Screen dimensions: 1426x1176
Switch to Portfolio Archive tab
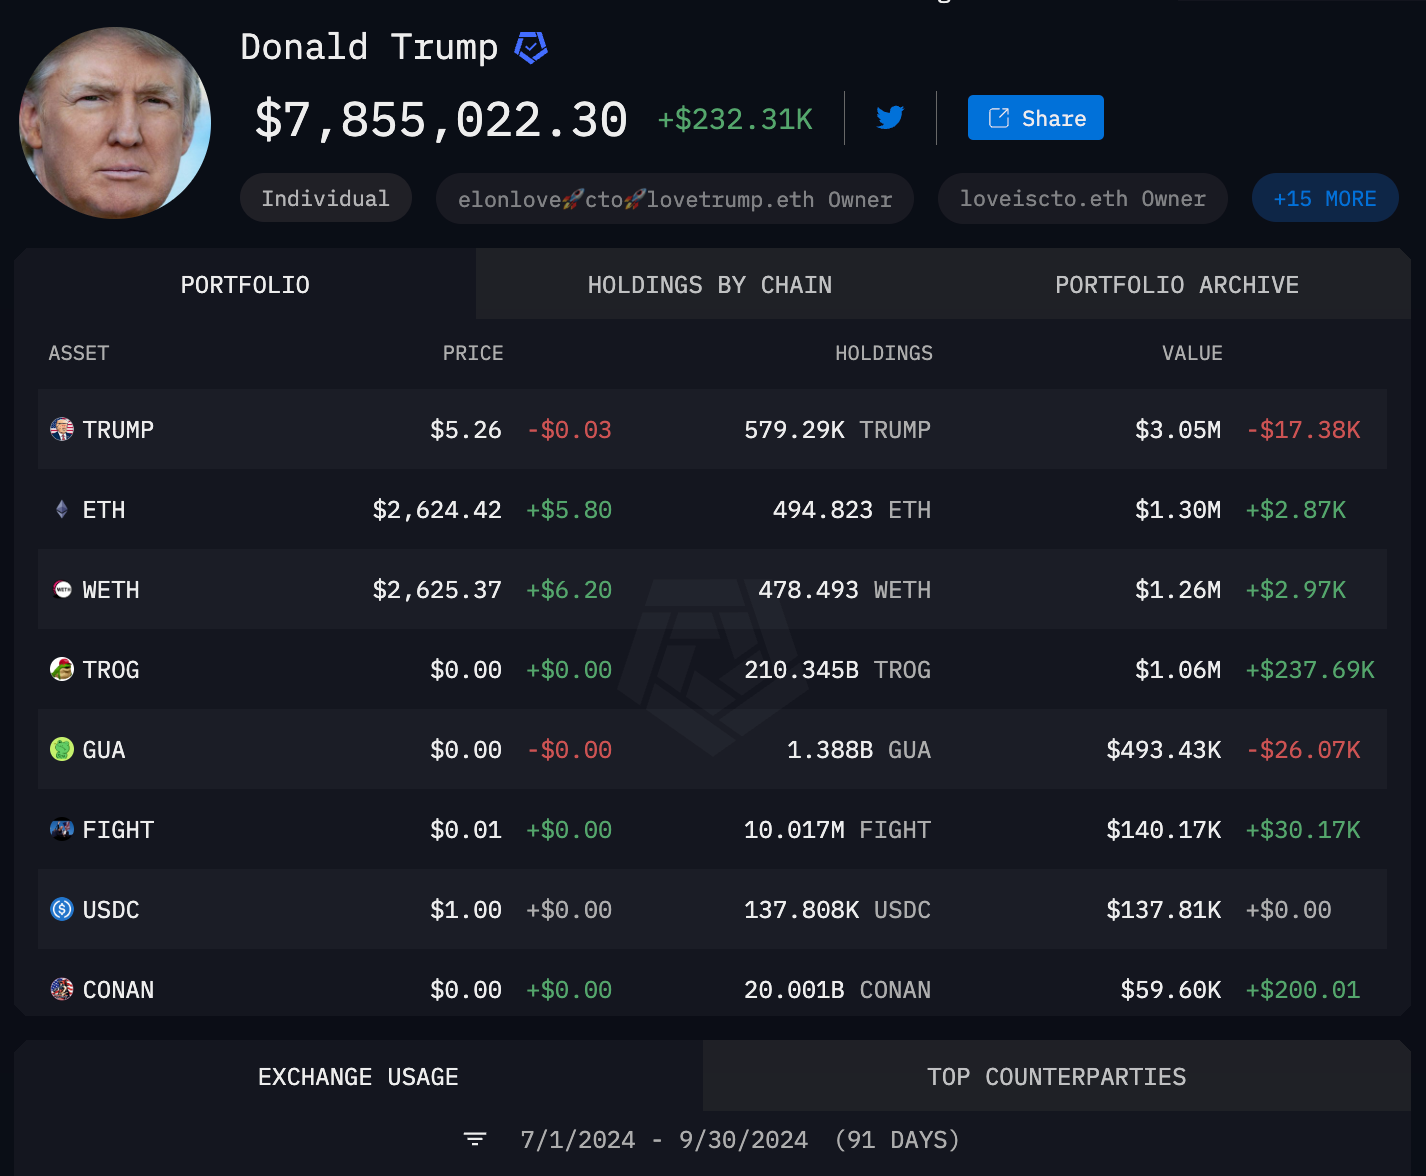click(x=1177, y=285)
